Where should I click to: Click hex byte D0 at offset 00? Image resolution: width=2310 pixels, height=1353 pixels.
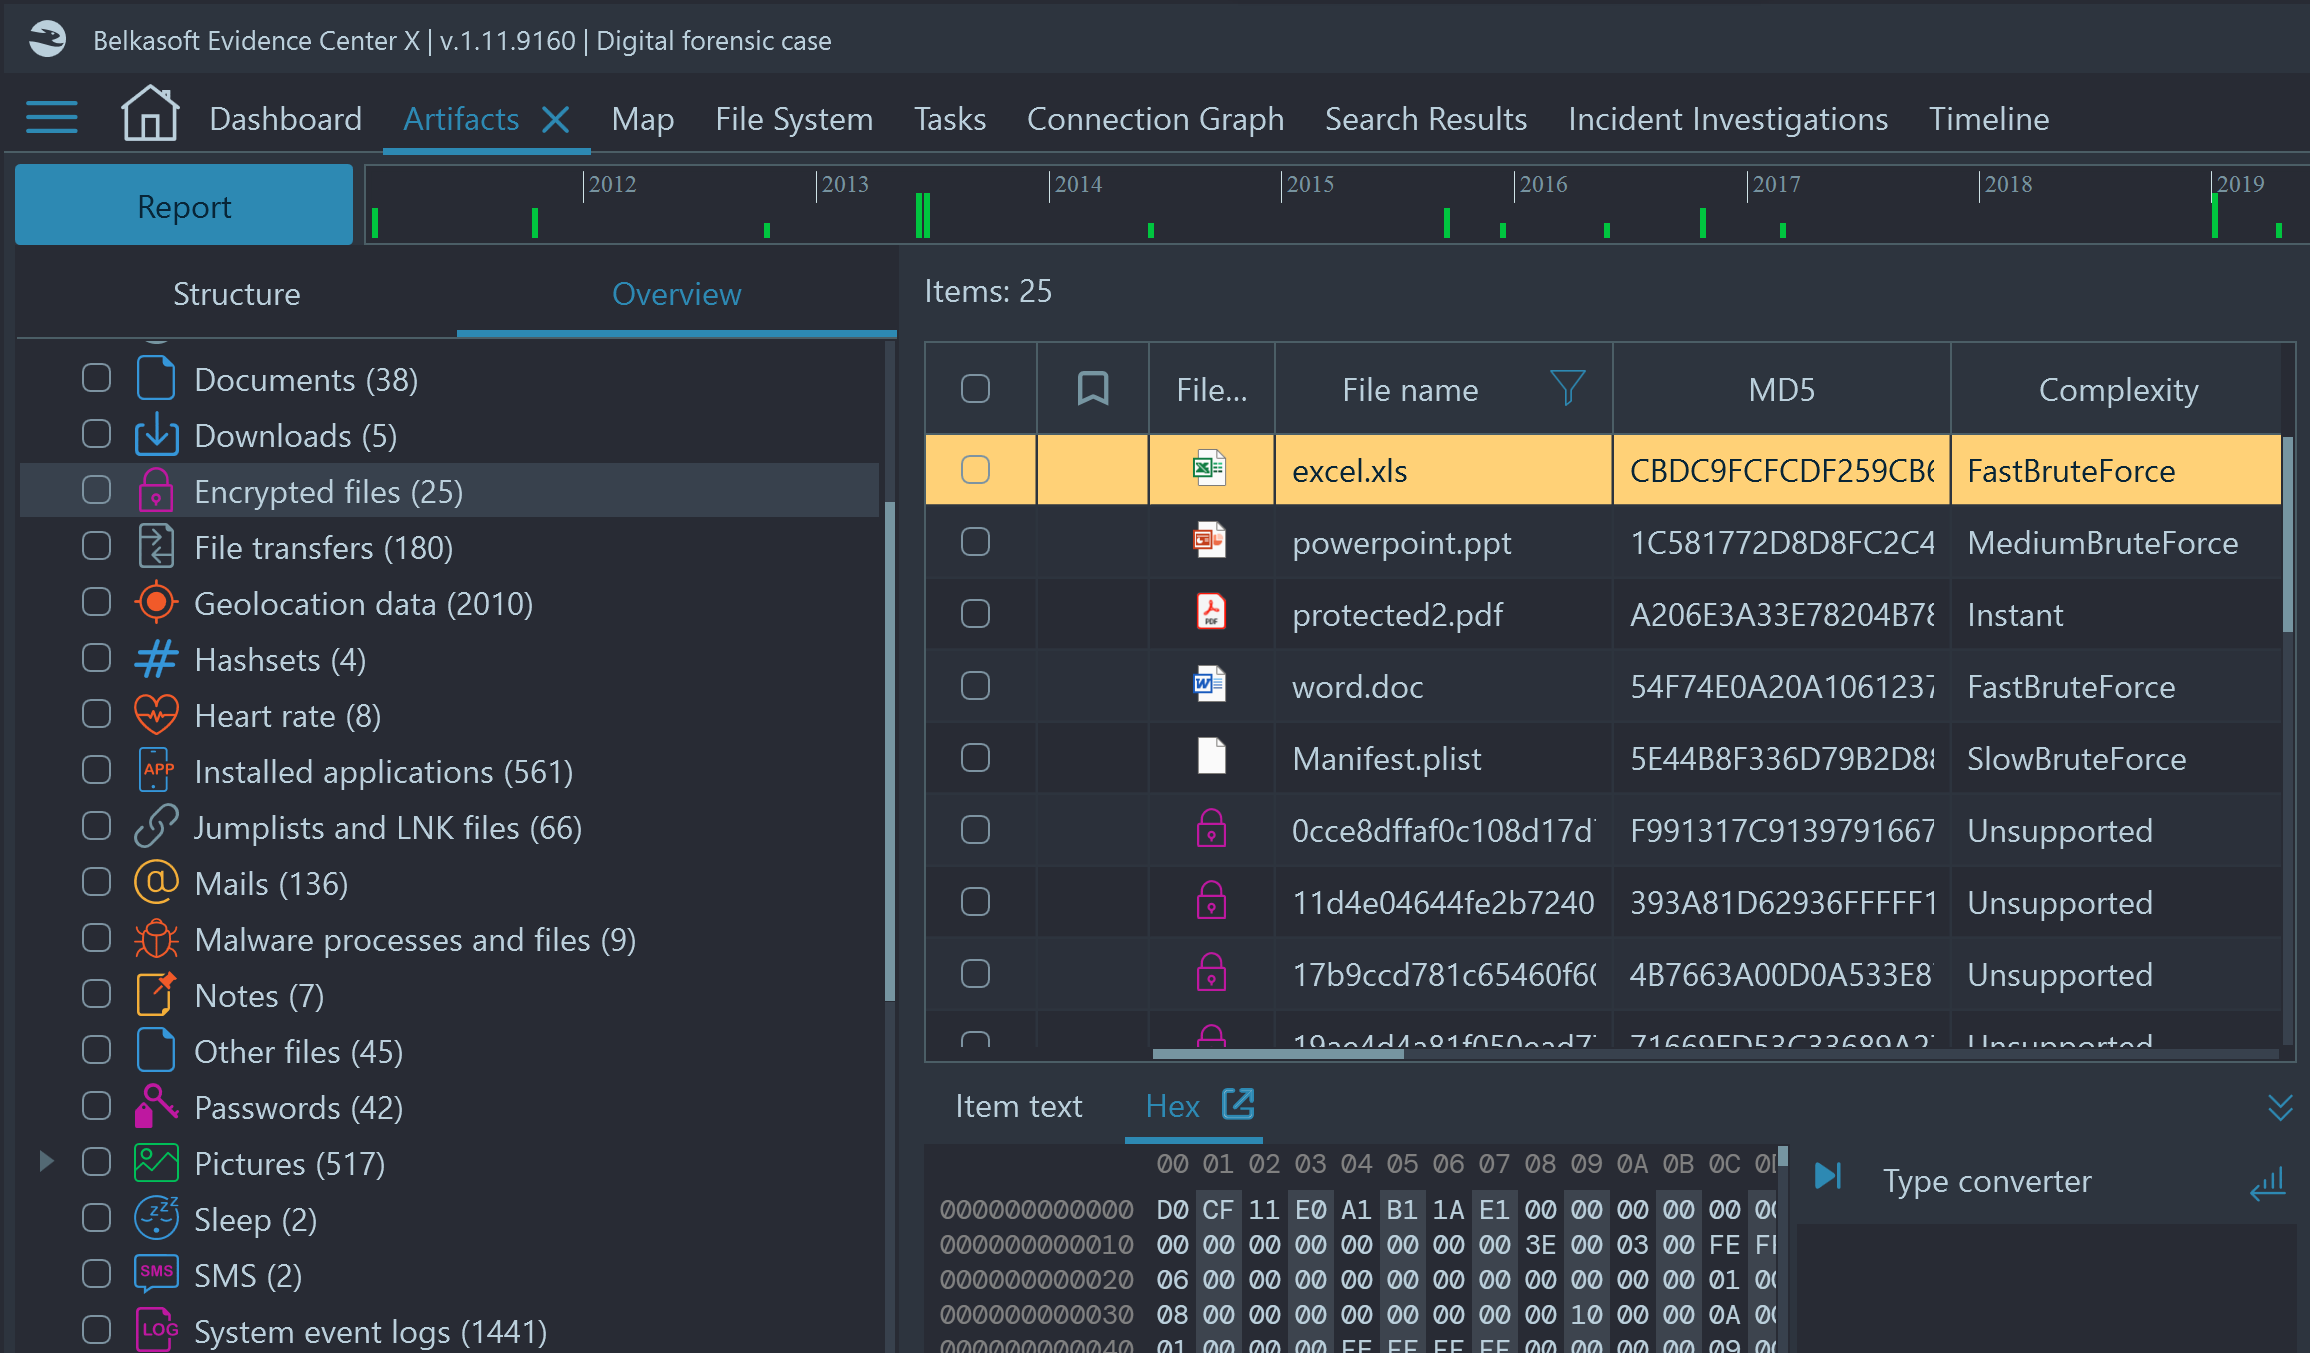click(1172, 1210)
